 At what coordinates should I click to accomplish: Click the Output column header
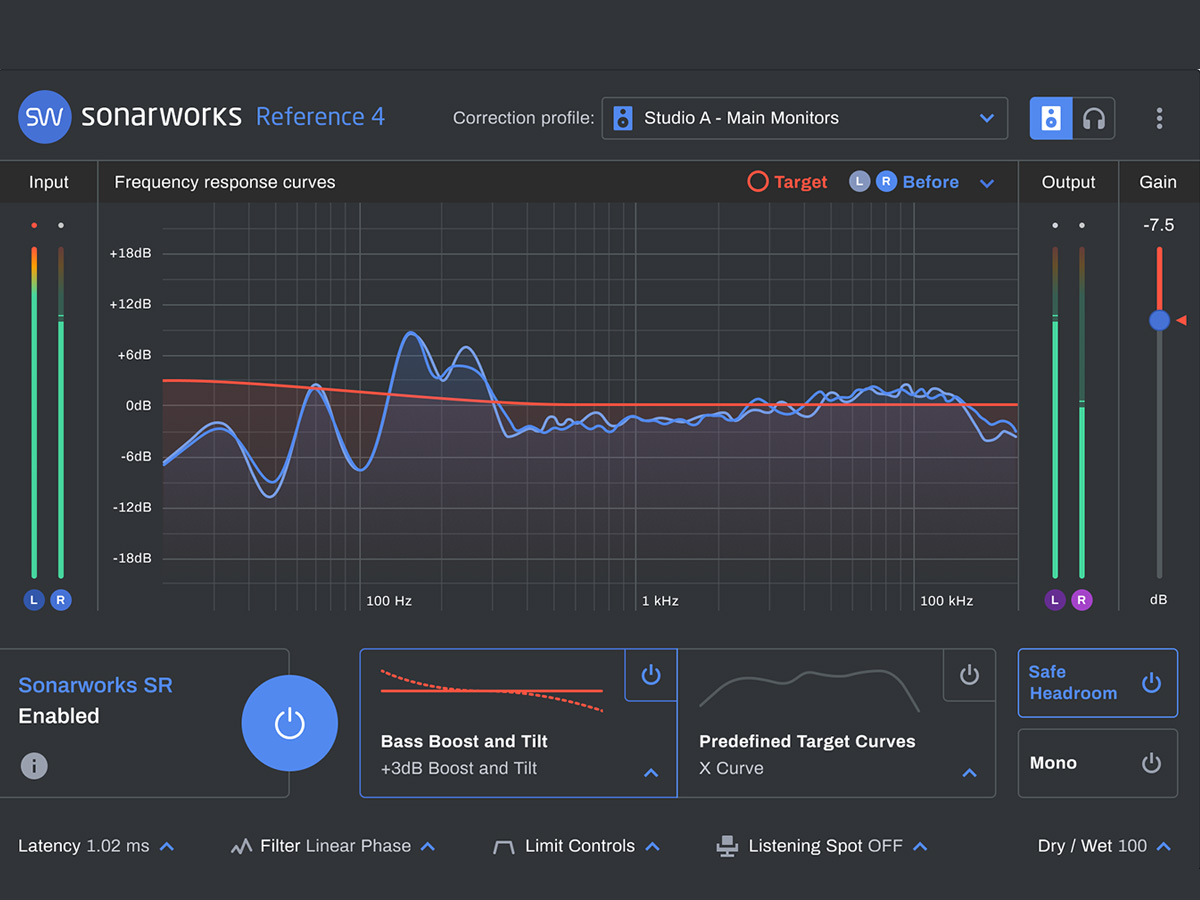coord(1069,182)
